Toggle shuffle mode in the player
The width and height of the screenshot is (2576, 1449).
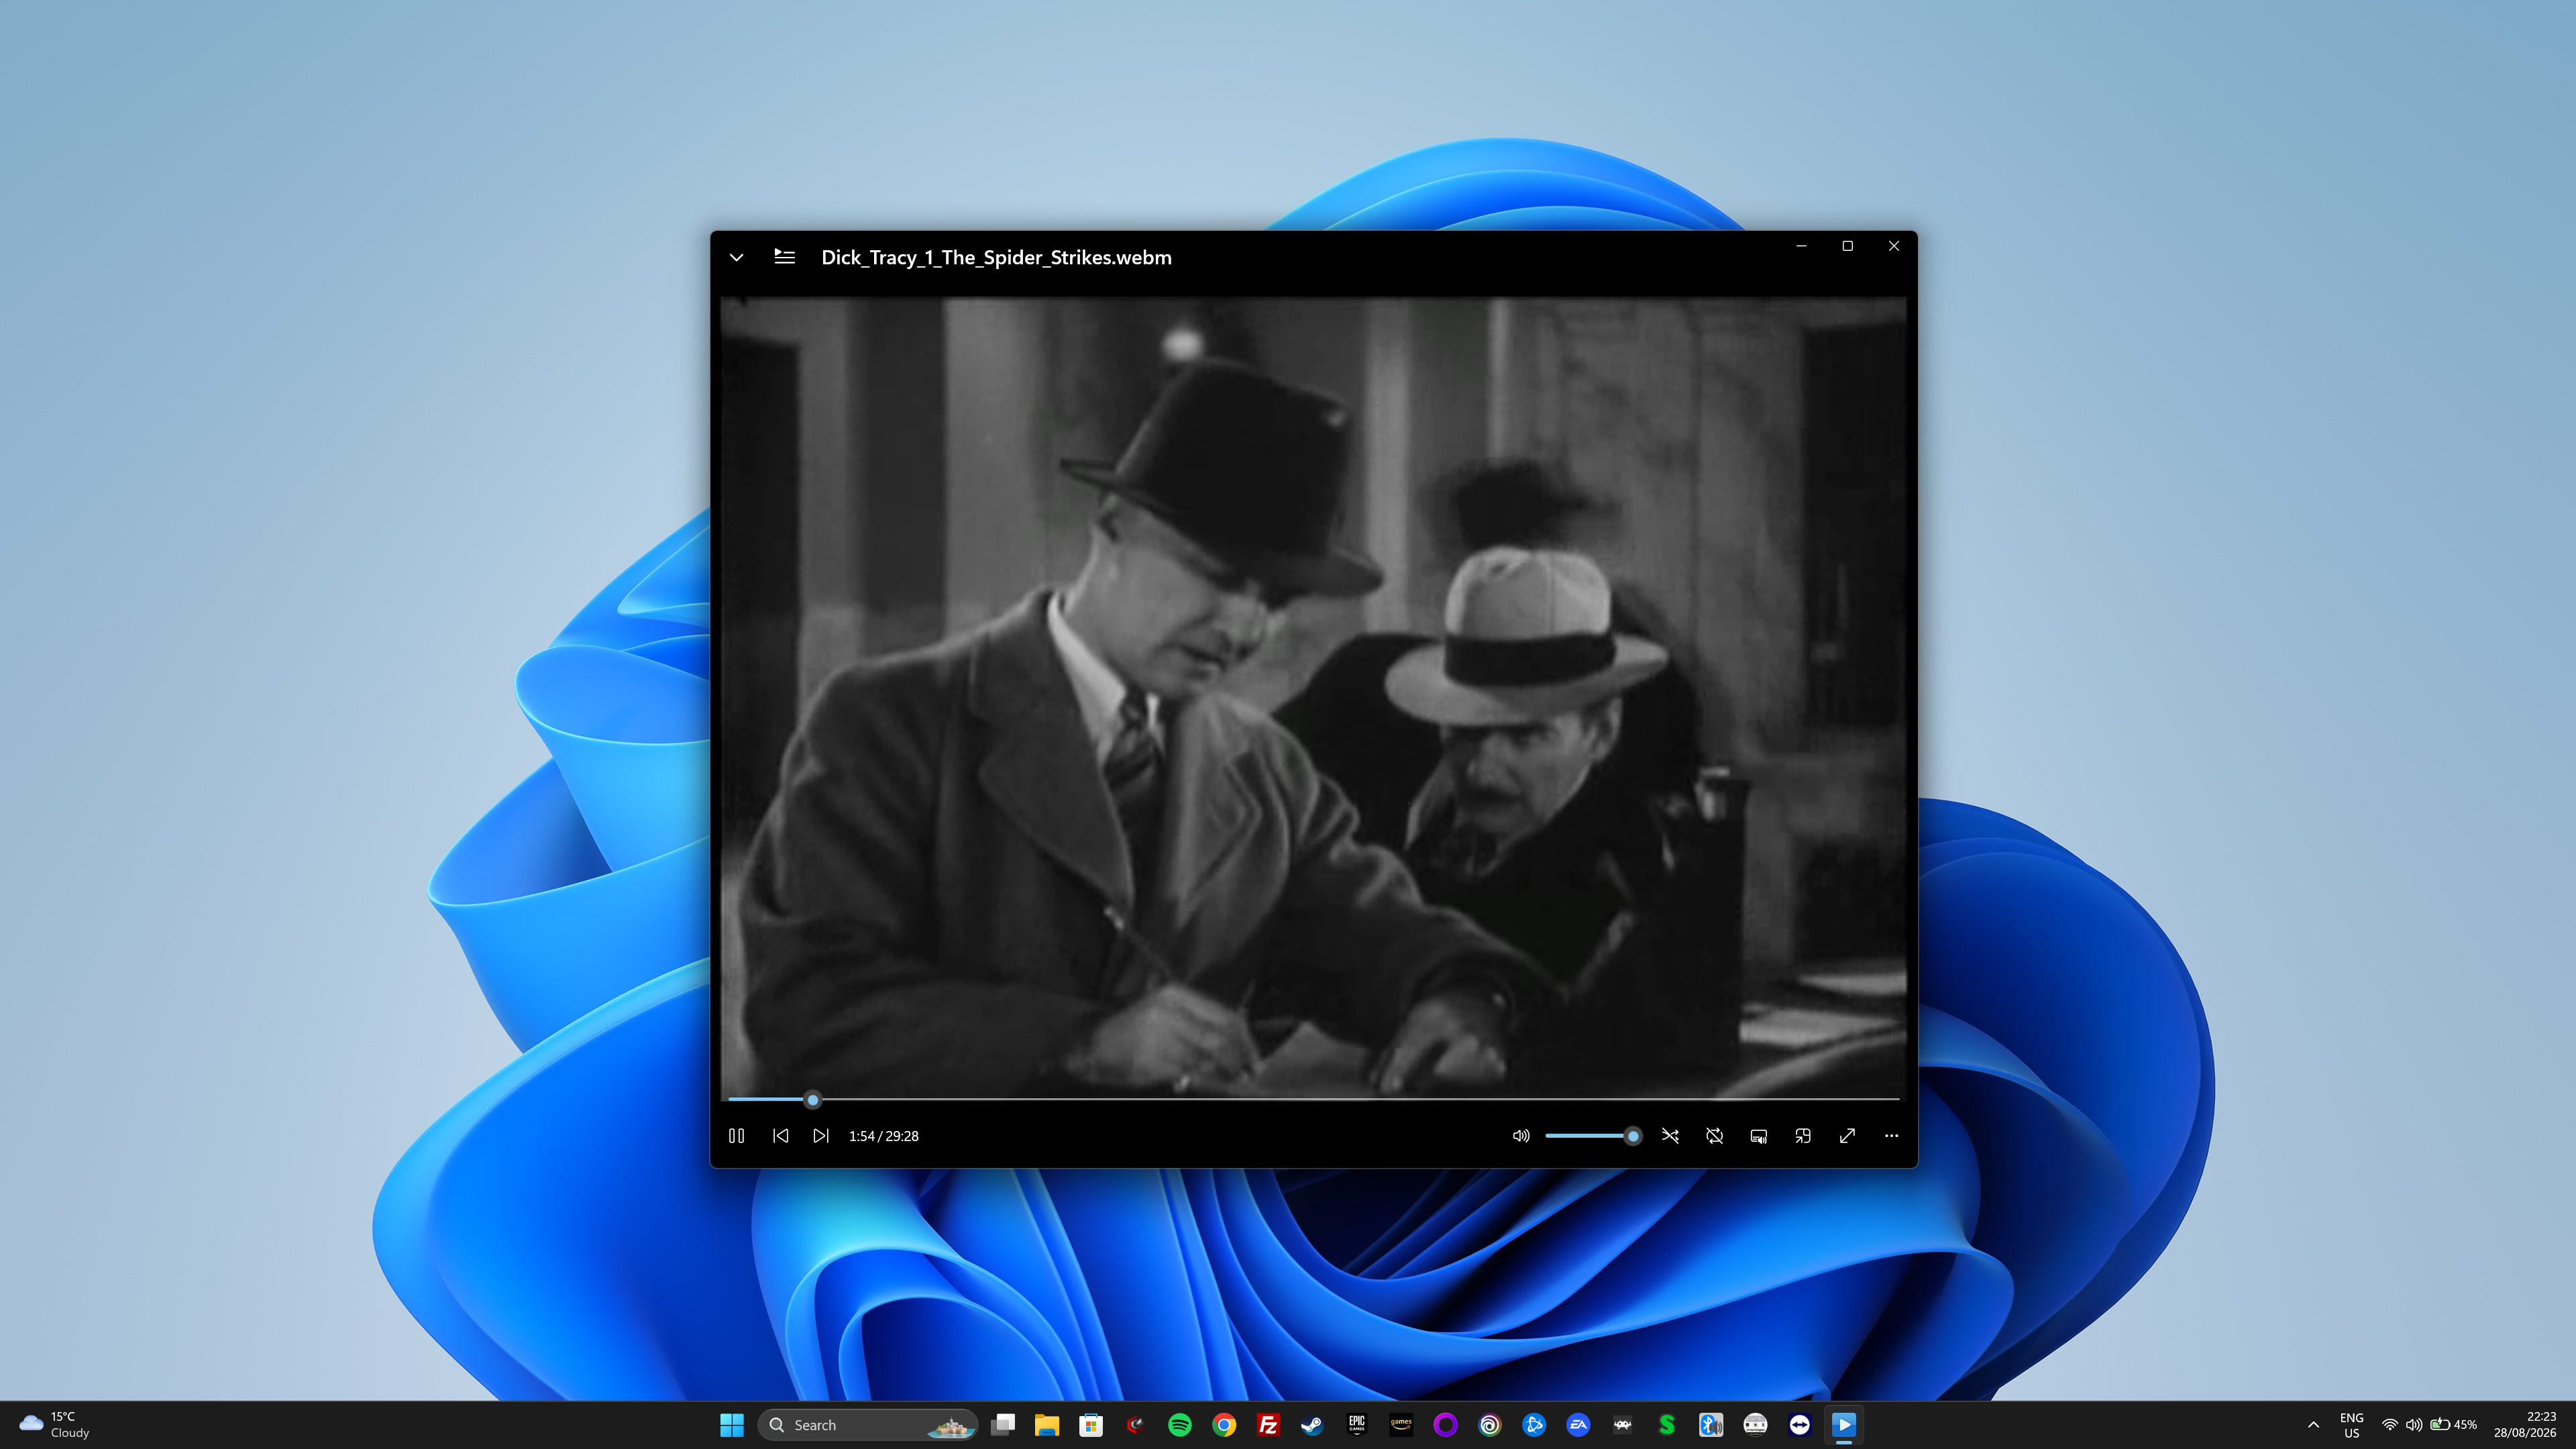(1670, 1136)
